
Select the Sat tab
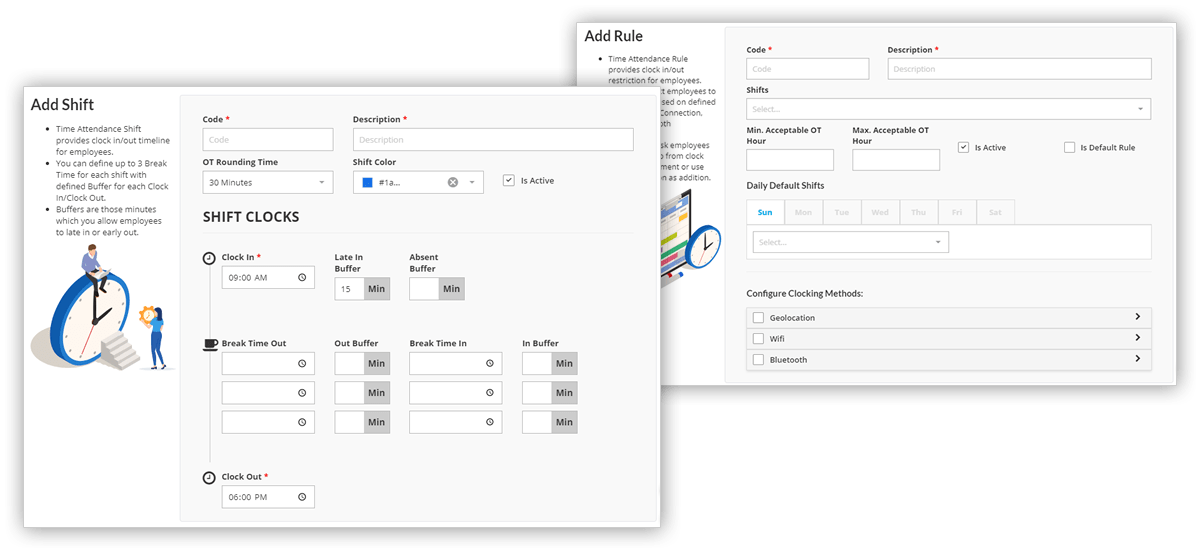tap(995, 212)
